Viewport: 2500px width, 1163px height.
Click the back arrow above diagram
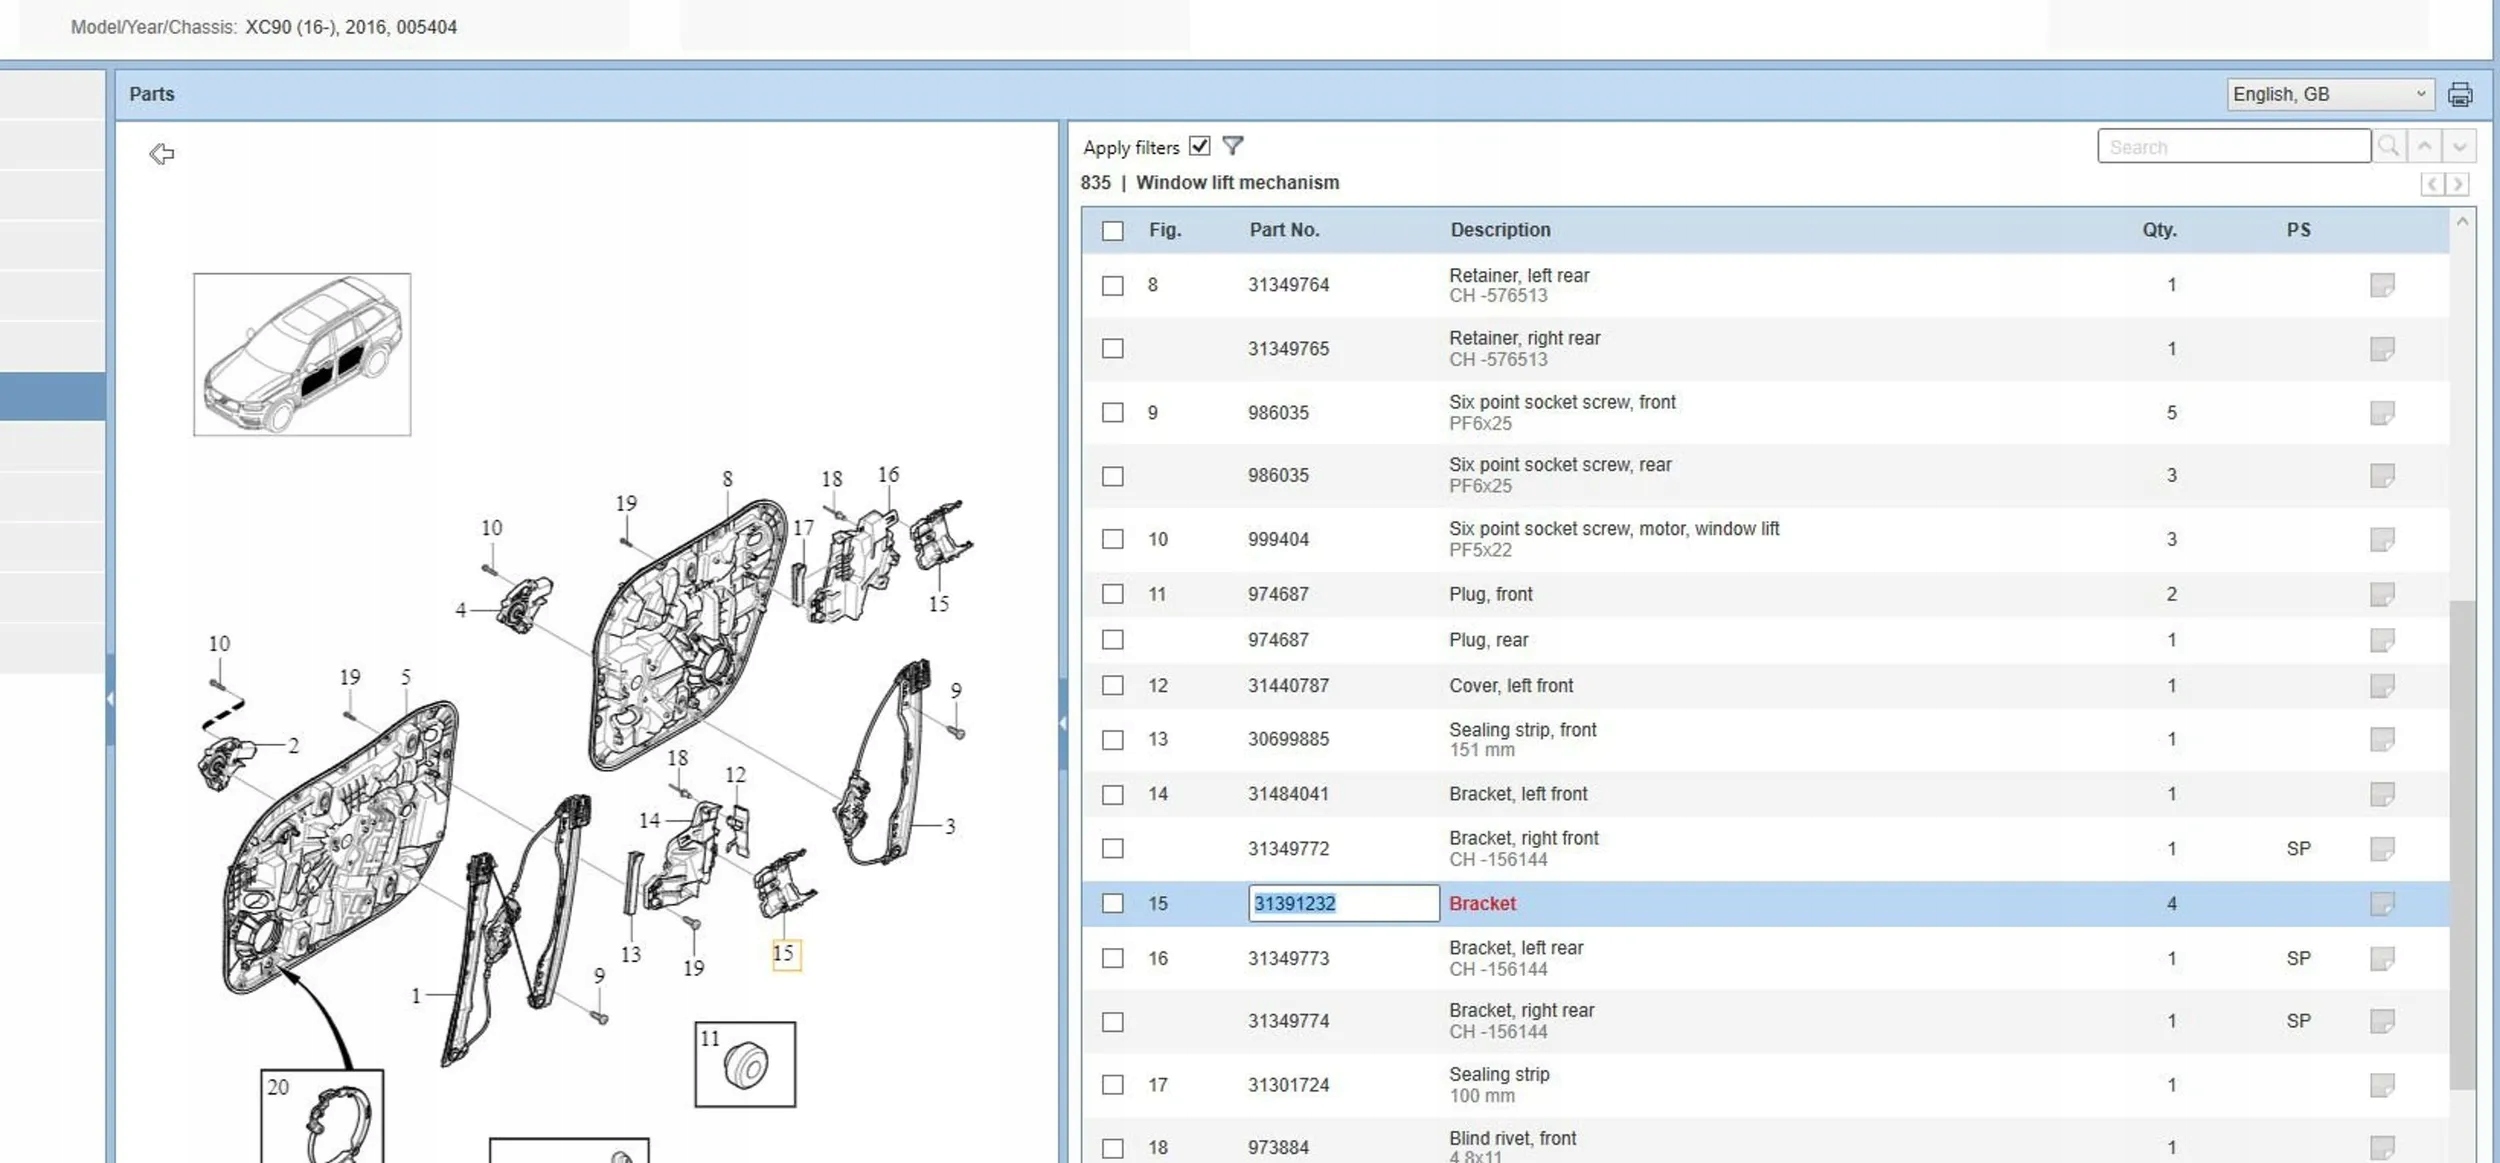click(x=162, y=154)
